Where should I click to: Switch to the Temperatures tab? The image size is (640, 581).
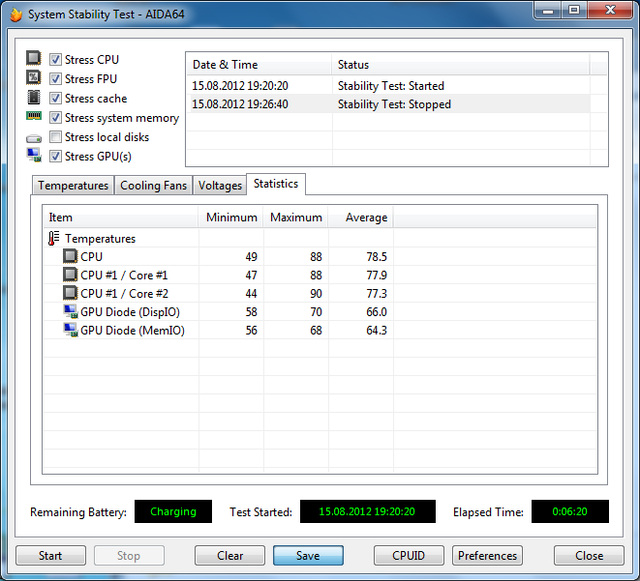[73, 186]
